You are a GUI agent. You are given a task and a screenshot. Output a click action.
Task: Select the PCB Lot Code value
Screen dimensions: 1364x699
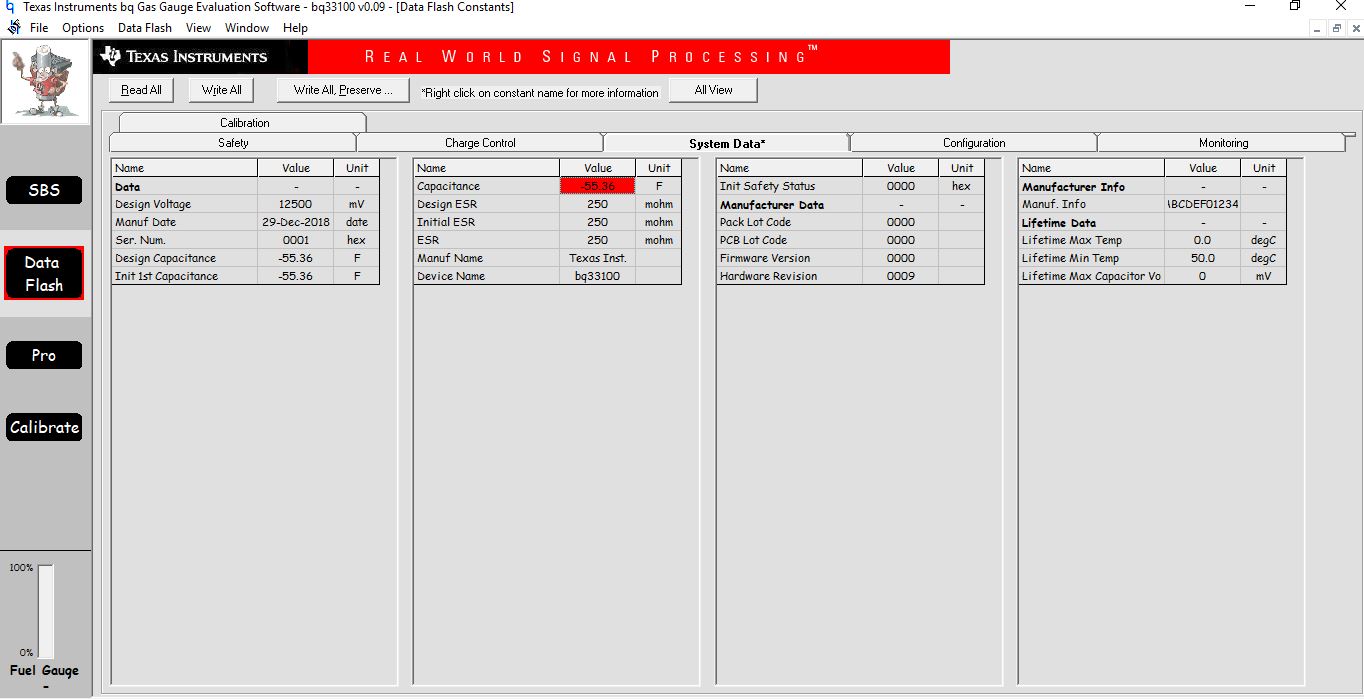click(x=900, y=240)
